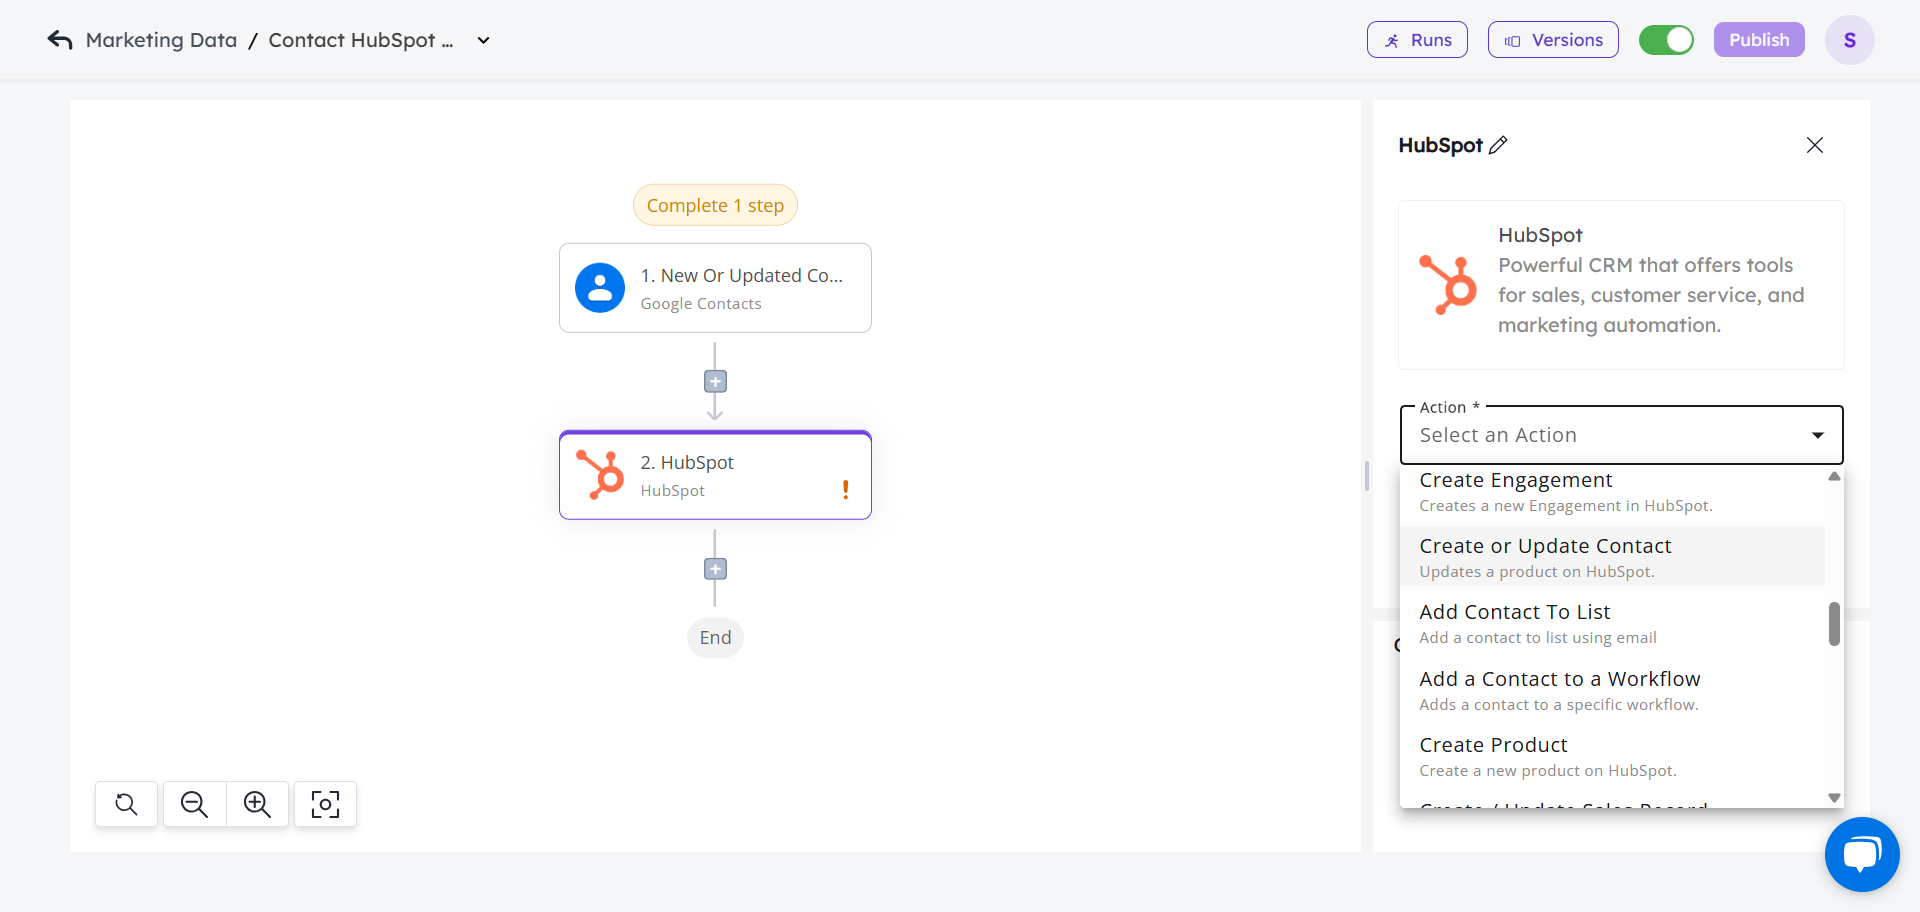Rename HubSpot step with pencil icon
Viewport: 1920px width, 912px height.
pos(1498,145)
